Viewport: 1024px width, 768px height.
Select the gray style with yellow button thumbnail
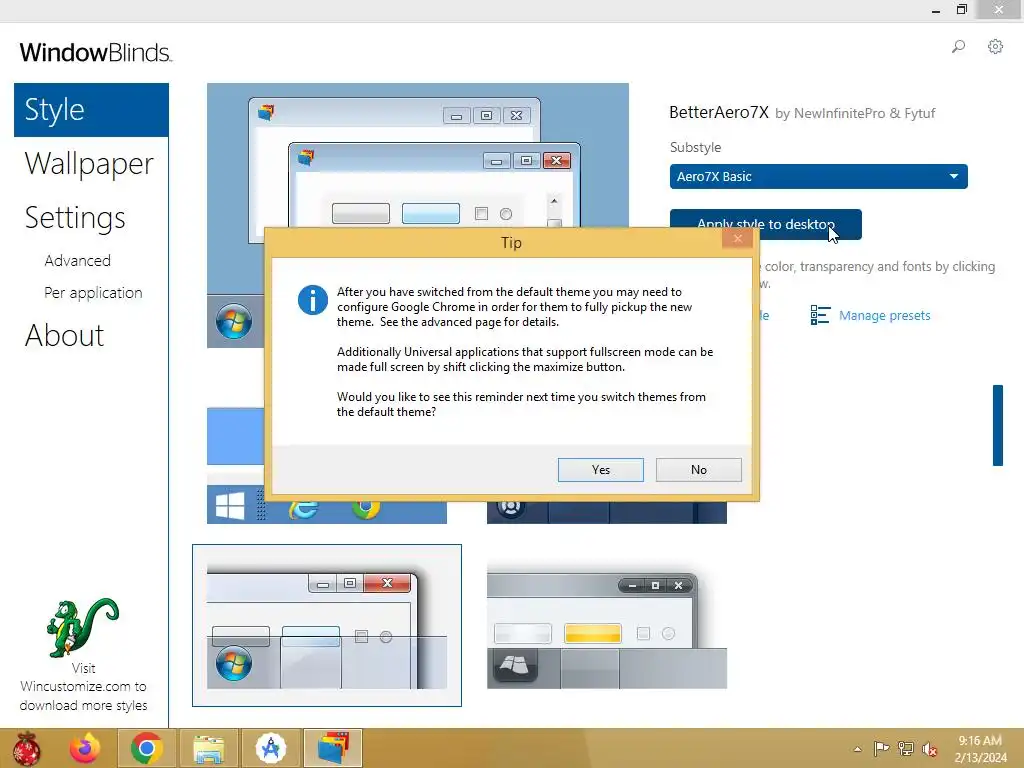coord(607,625)
